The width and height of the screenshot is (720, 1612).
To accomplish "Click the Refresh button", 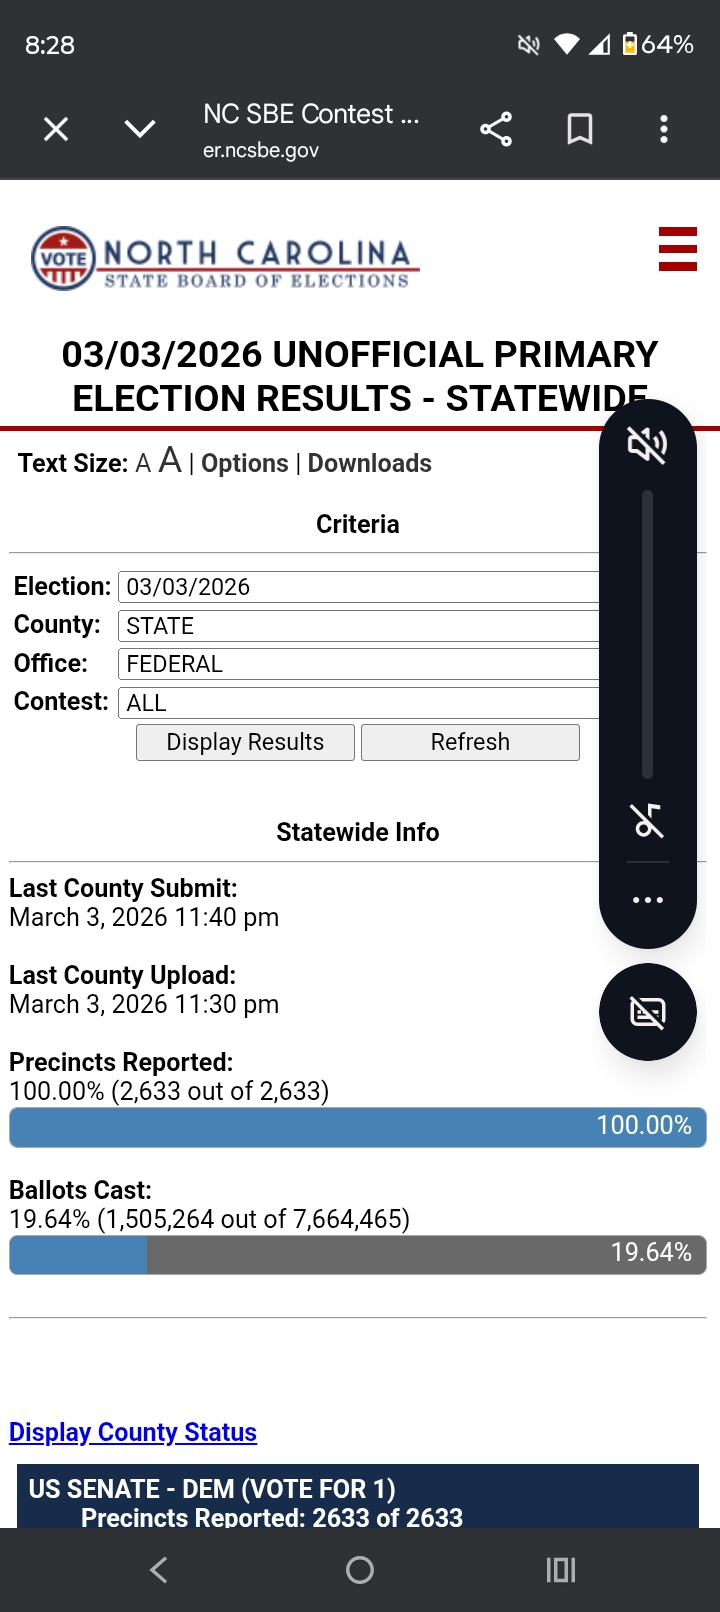I will (470, 742).
